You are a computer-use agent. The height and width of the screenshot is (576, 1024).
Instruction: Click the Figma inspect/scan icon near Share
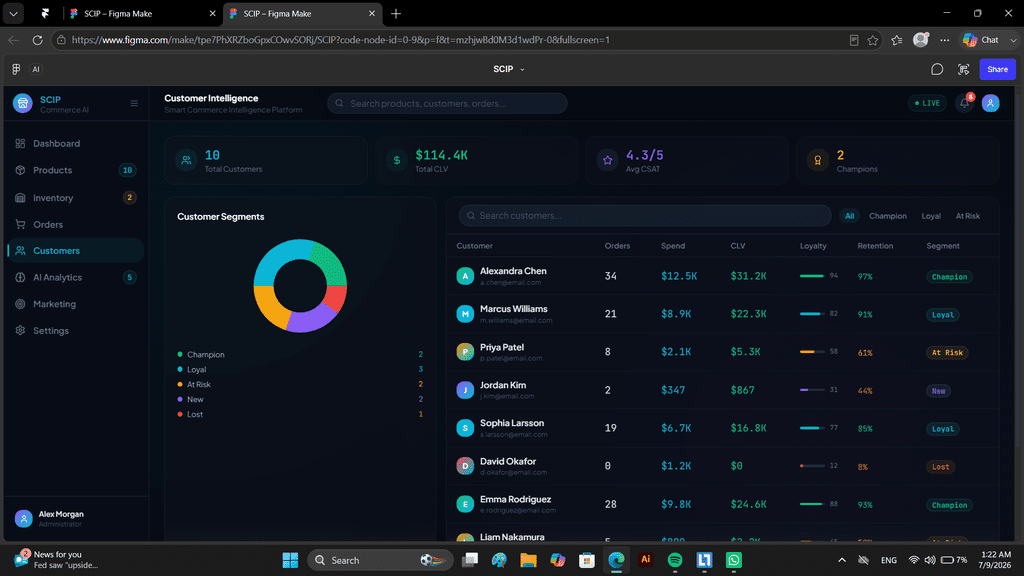[x=963, y=69]
